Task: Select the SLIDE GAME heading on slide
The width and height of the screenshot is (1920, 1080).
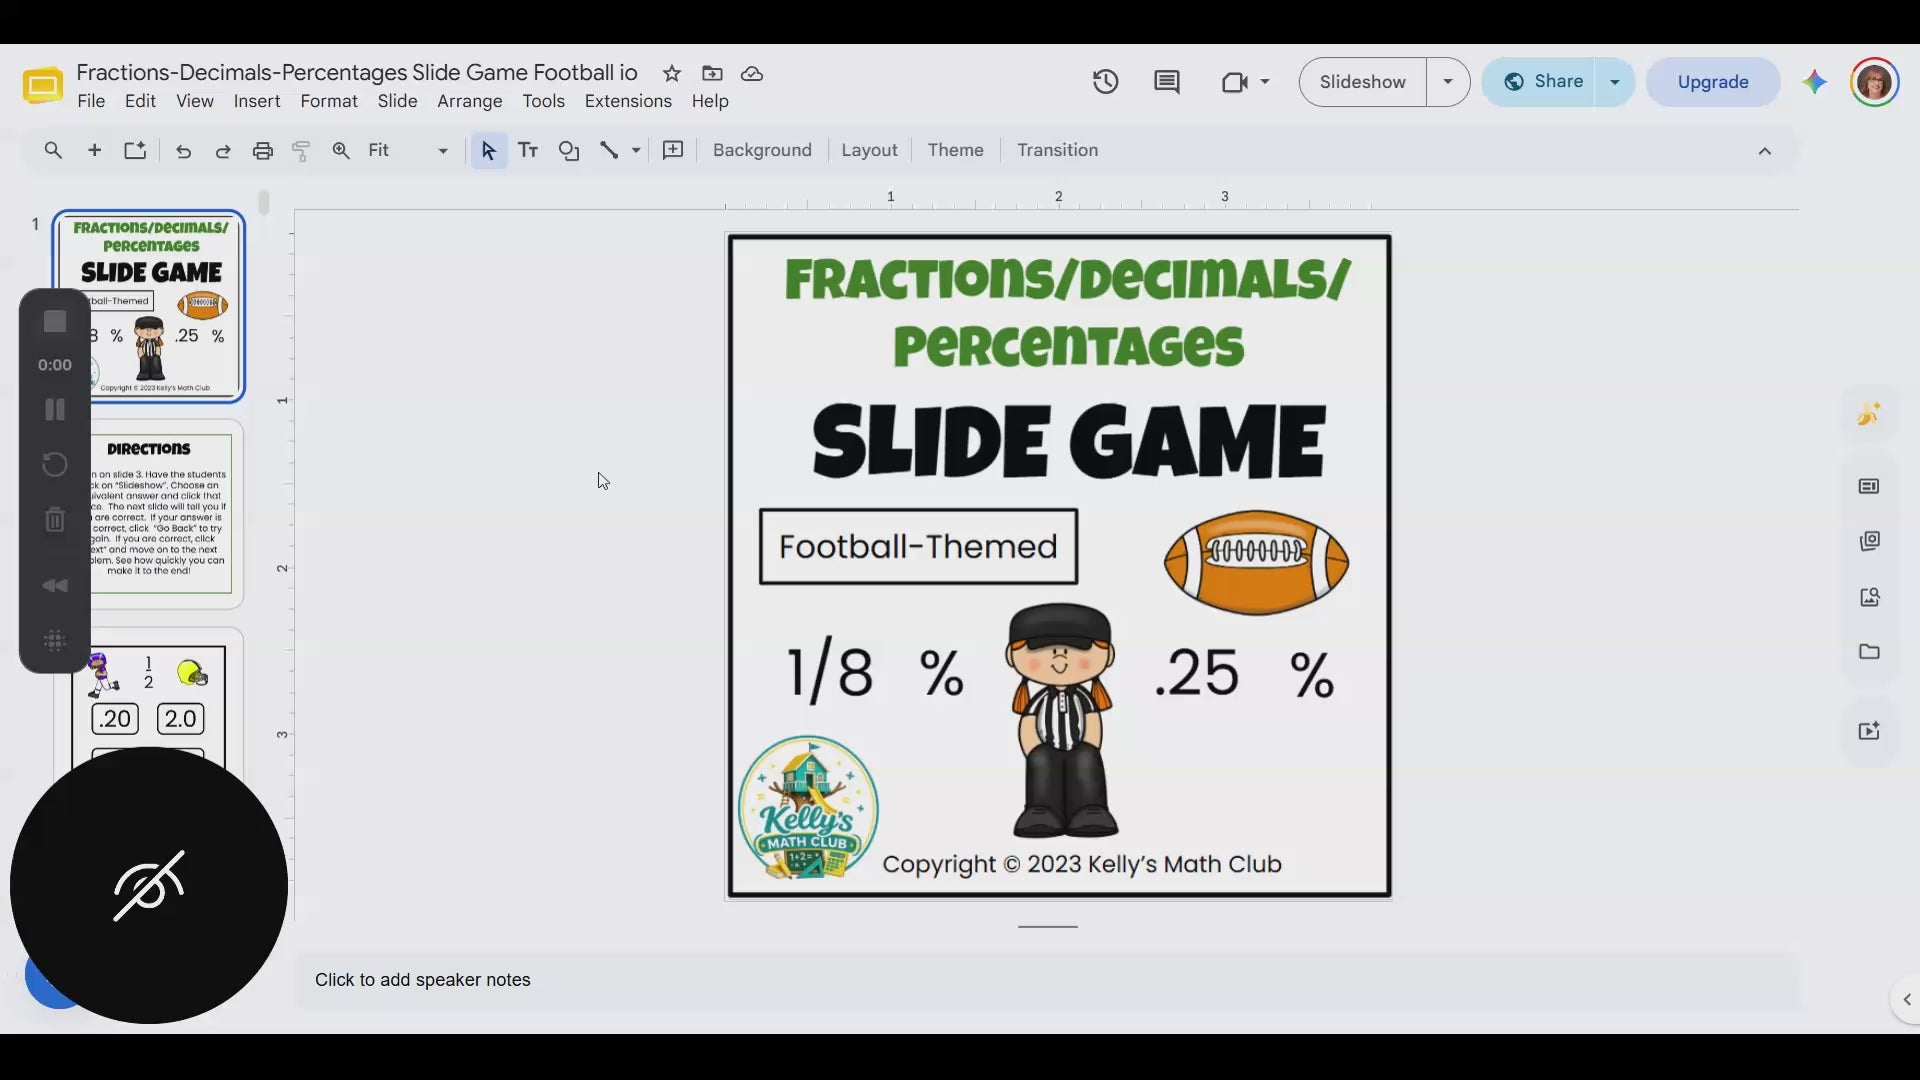Action: pyautogui.click(x=1068, y=441)
